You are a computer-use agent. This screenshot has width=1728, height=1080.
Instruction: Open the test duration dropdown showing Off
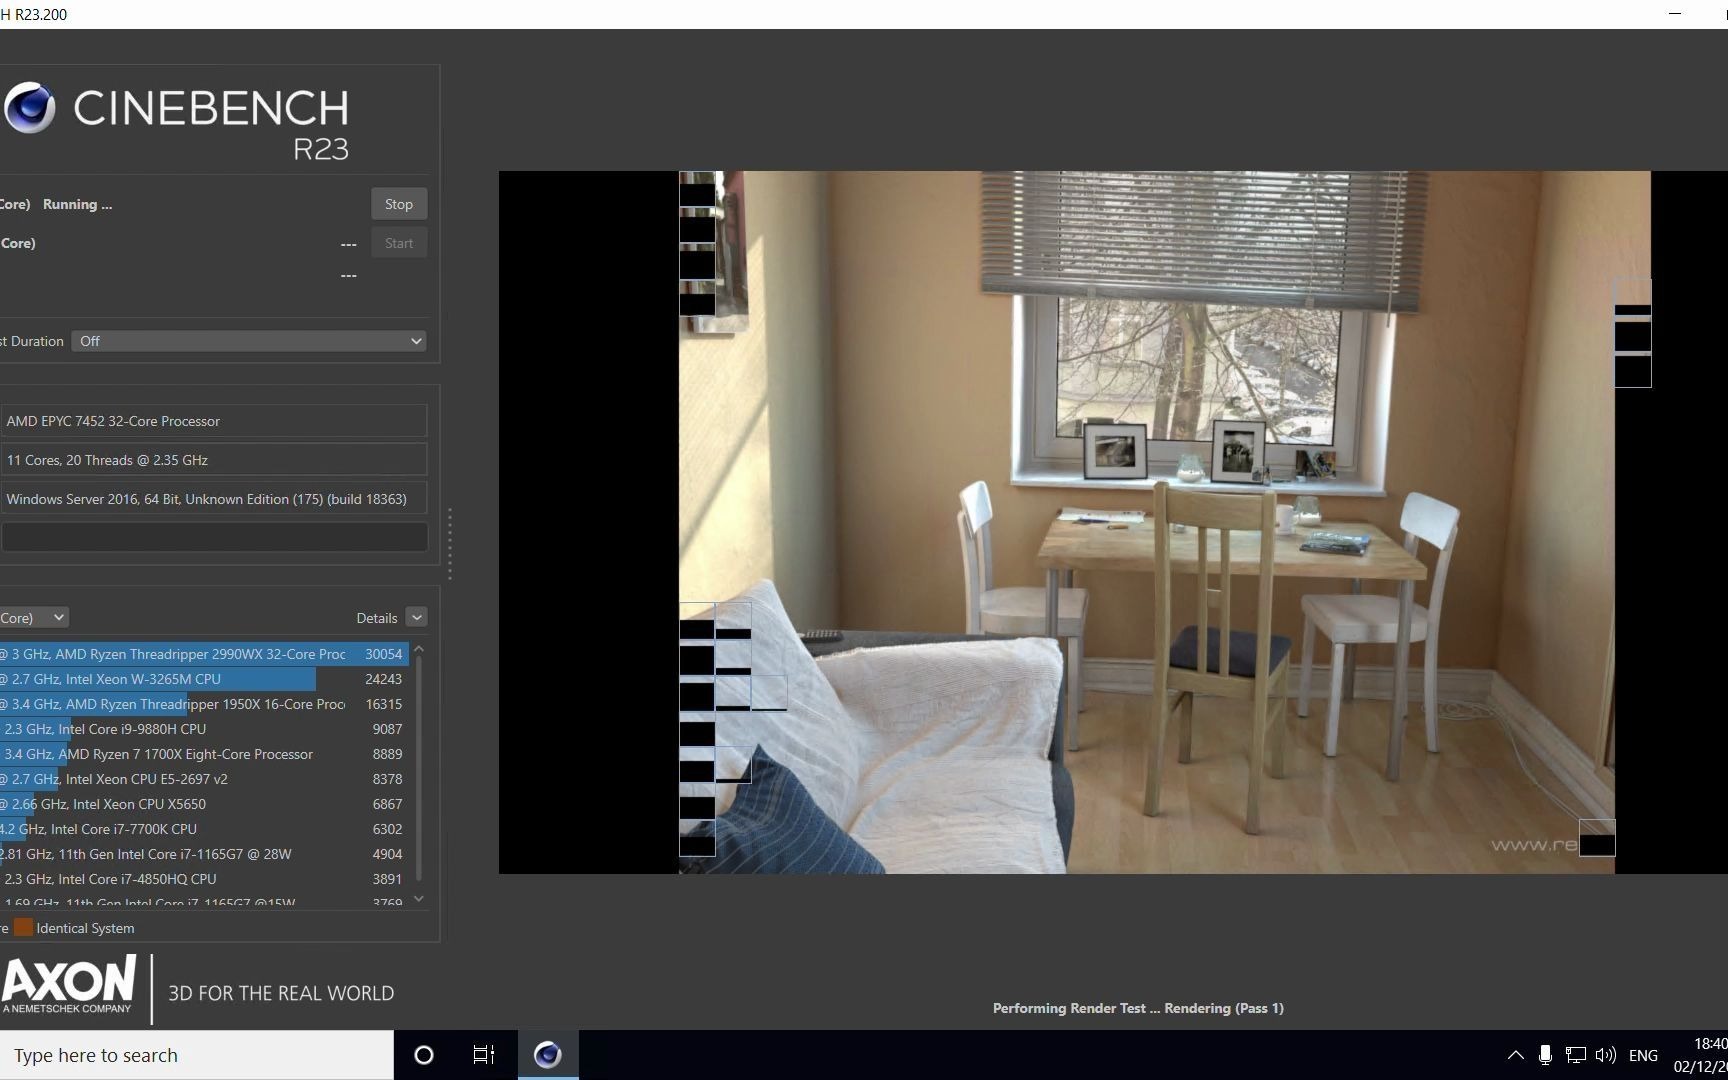(250, 341)
